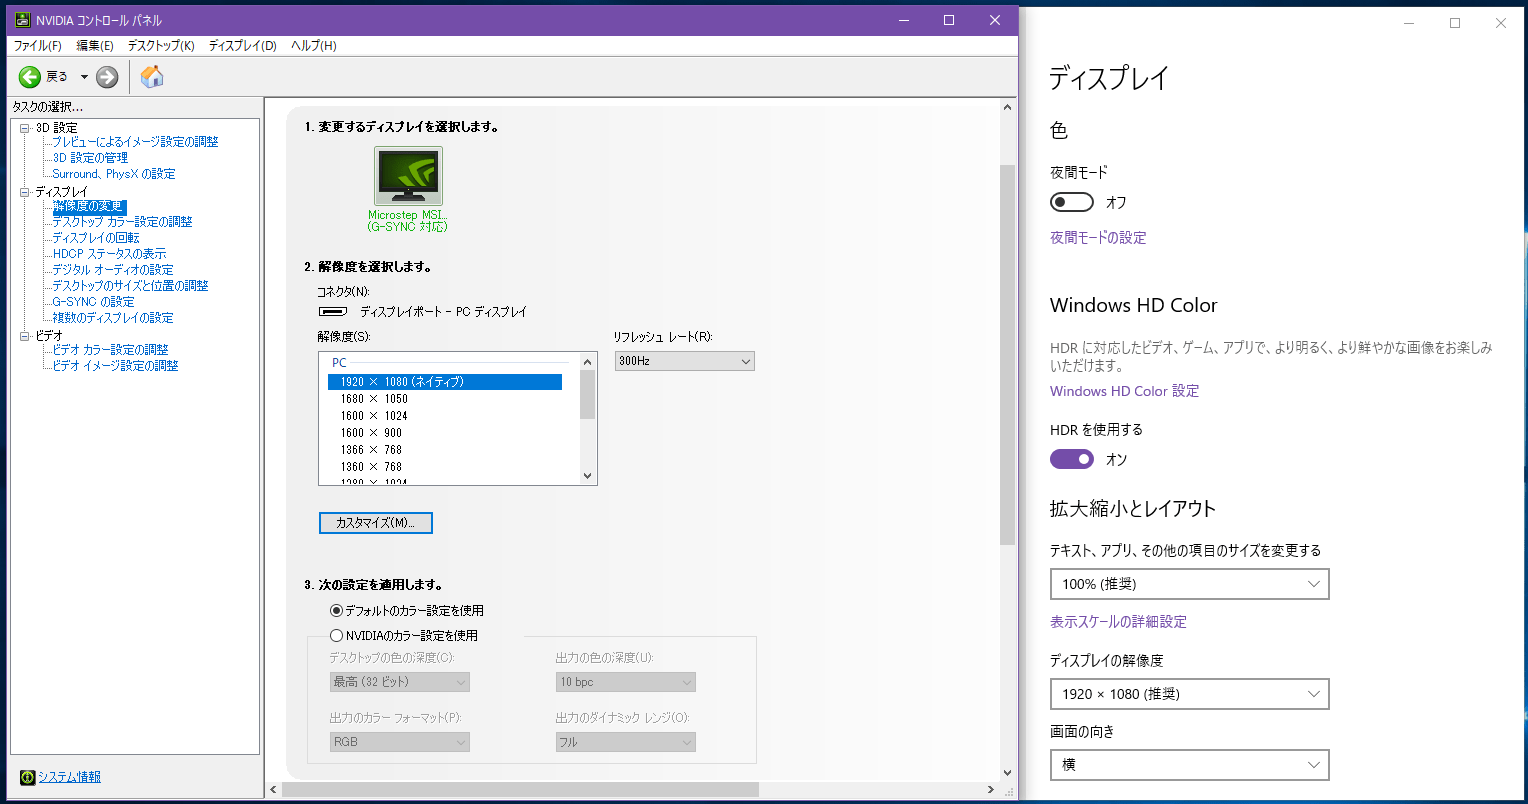Collapse the ディスプレイ tree node
This screenshot has height=804, width=1528.
(x=25, y=191)
